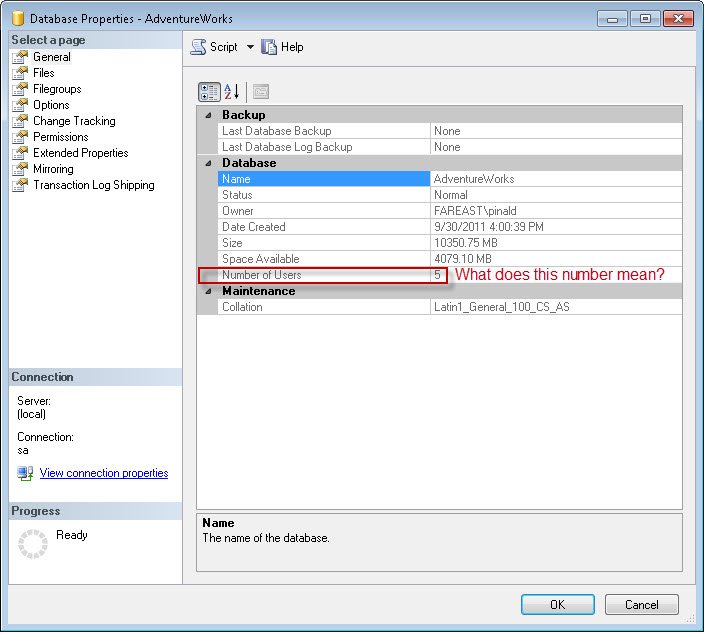Click the Help book icon

[x=269, y=47]
